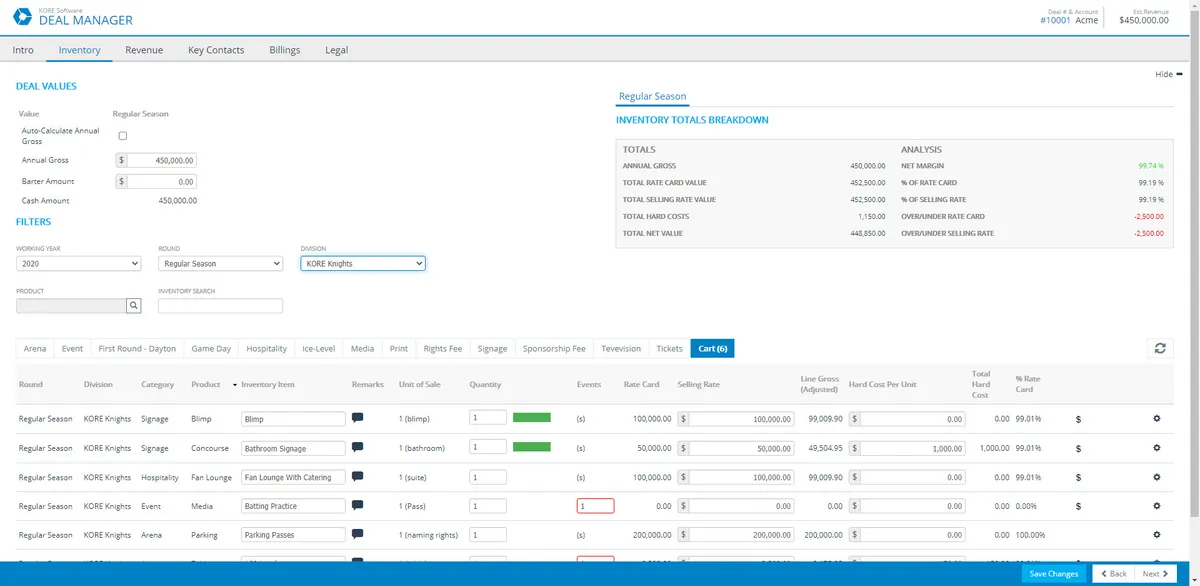This screenshot has height=586, width=1200.
Task: Edit Blimp selling rate field
Action: pyautogui.click(x=742, y=420)
